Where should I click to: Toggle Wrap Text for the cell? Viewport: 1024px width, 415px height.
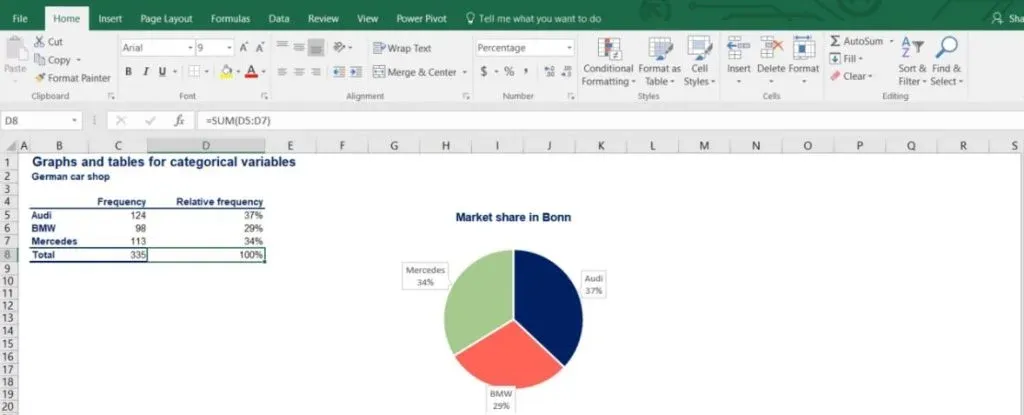(402, 48)
